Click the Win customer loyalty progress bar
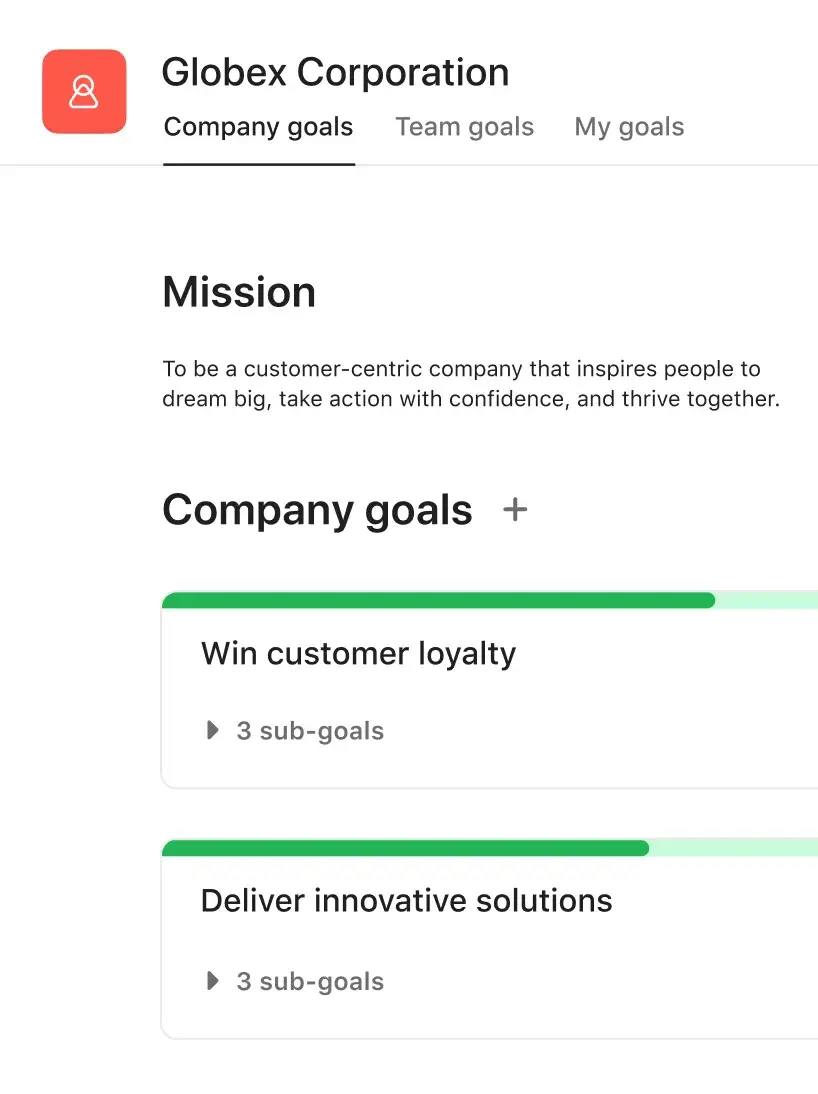The image size is (818, 1094). 438,601
